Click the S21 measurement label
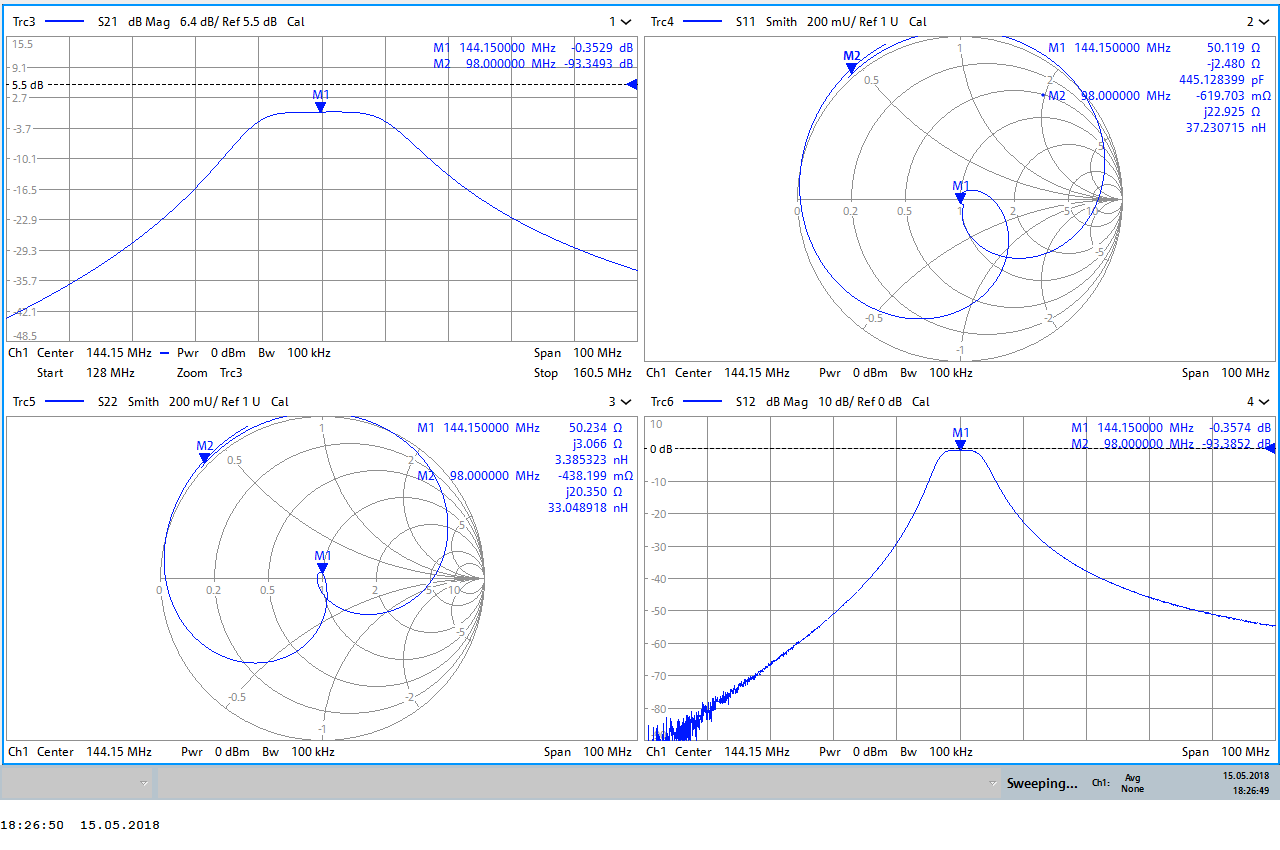This screenshot has width=1280, height=850. click(108, 22)
